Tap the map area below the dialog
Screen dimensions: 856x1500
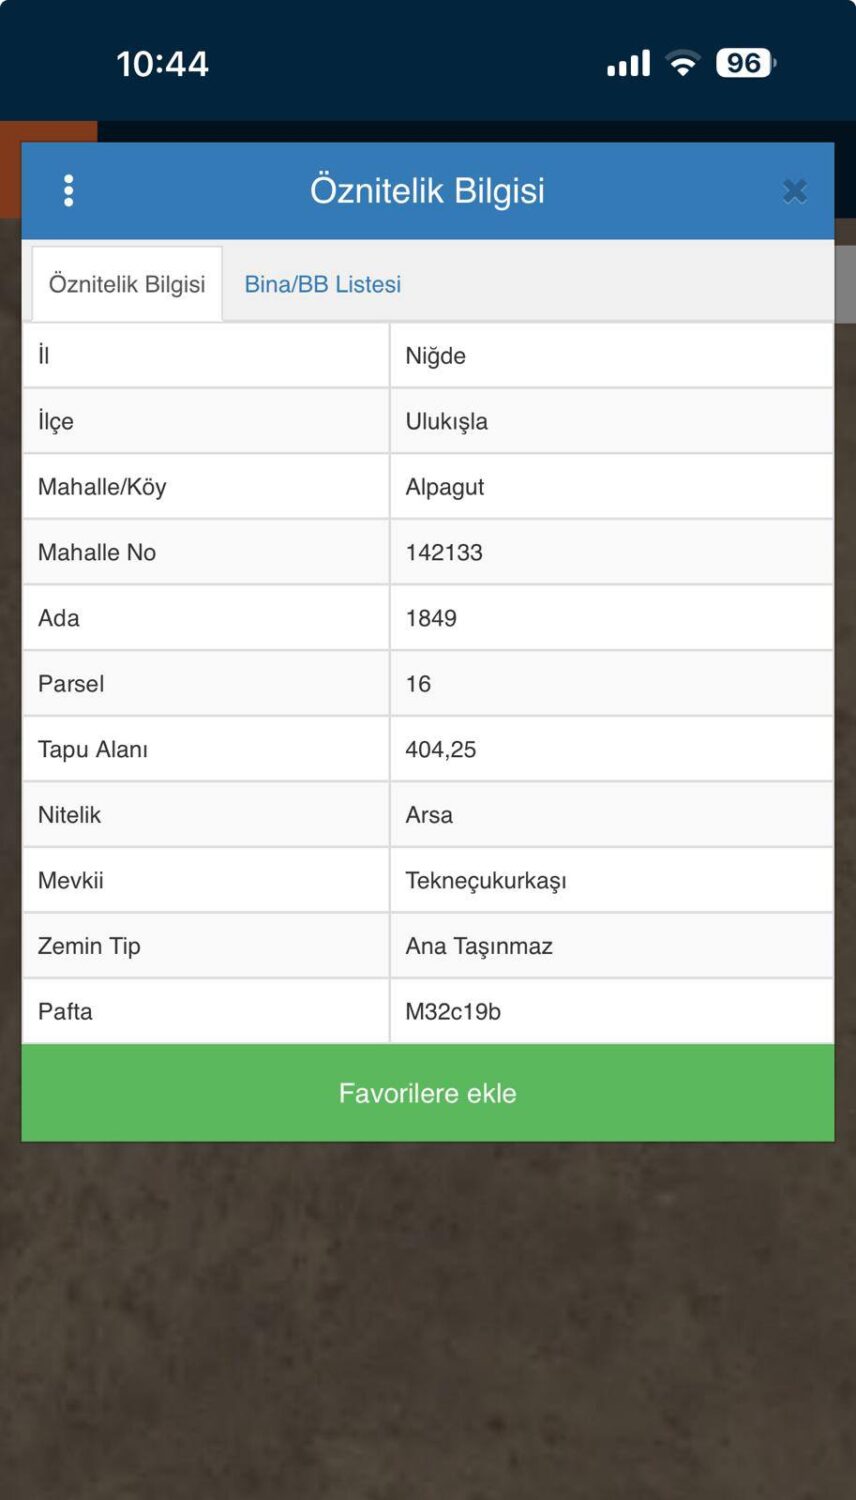428,1320
